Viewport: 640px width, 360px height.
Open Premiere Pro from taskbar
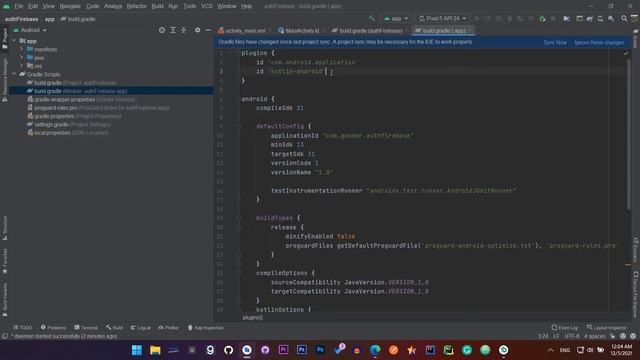pyautogui.click(x=283, y=350)
